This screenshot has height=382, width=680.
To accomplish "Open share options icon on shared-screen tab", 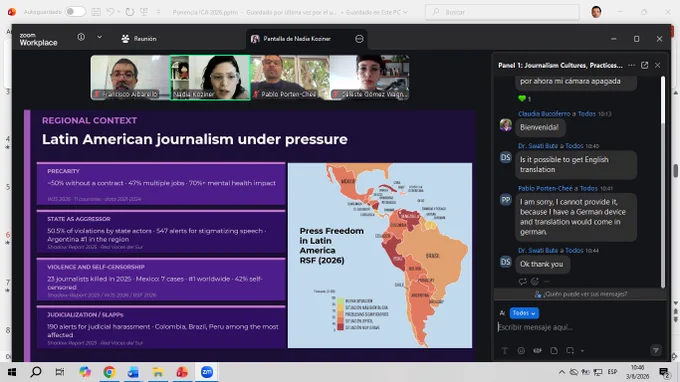I will point(359,39).
